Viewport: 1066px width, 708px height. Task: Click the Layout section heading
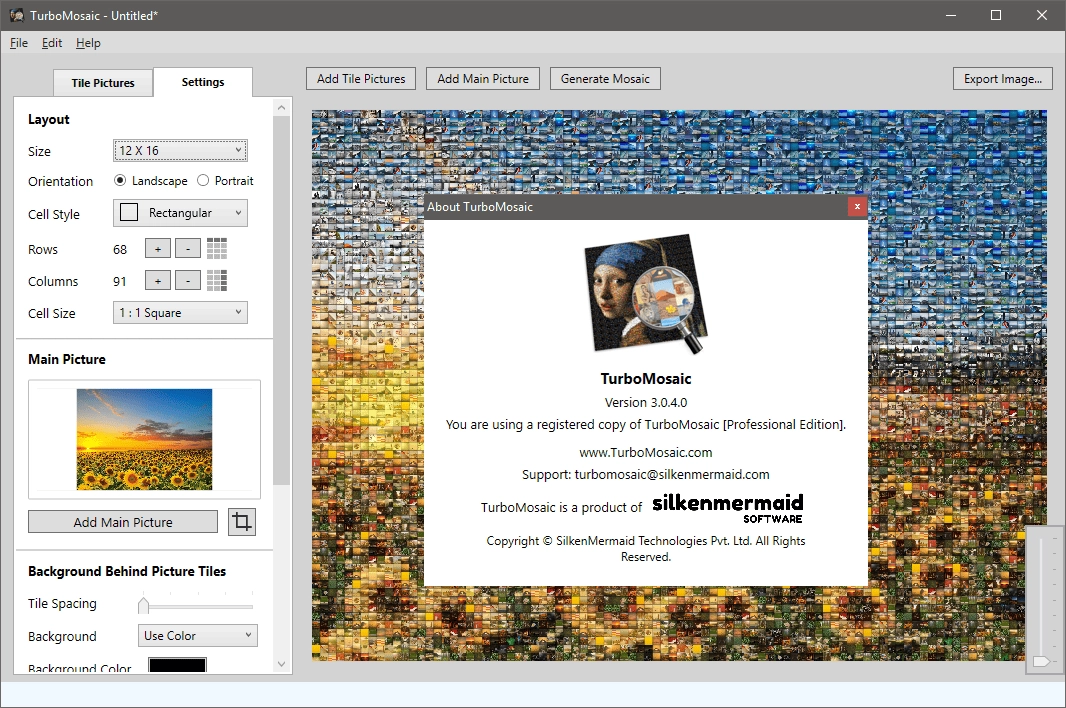(x=49, y=119)
